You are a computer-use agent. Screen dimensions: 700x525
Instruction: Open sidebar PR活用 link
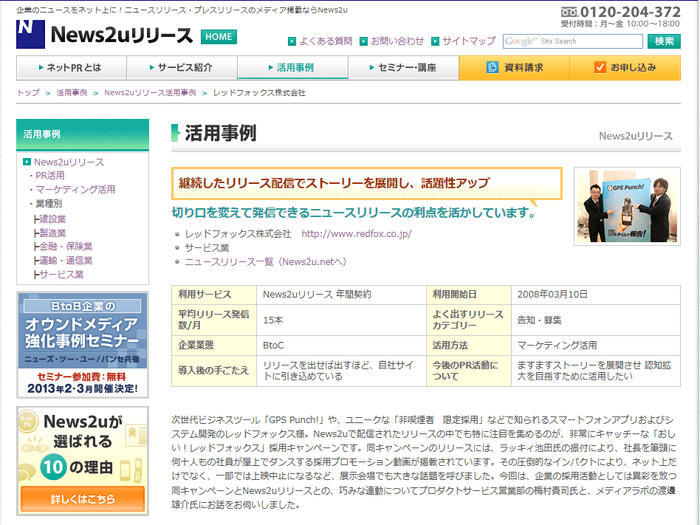click(x=50, y=175)
